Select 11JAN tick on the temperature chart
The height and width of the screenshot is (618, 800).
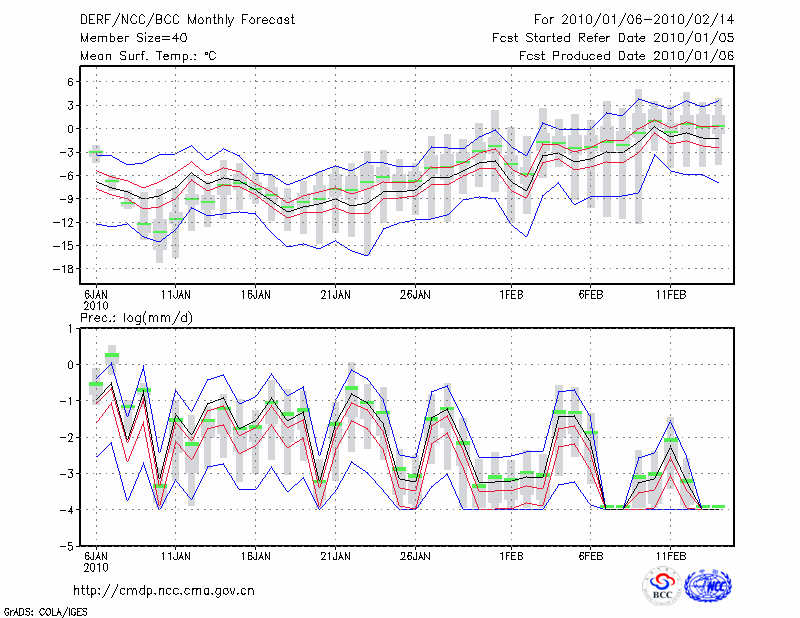tap(176, 295)
